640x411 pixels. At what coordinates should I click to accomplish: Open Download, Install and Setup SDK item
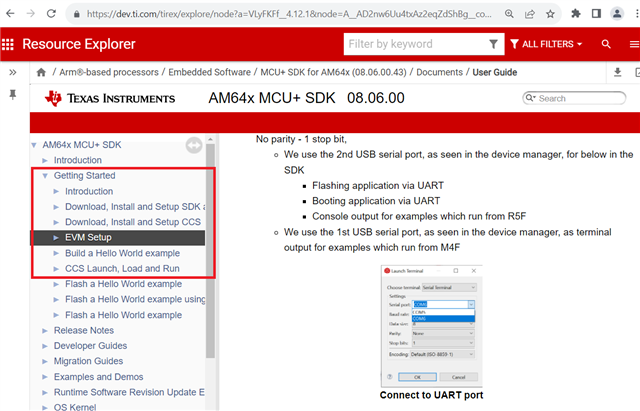135,207
